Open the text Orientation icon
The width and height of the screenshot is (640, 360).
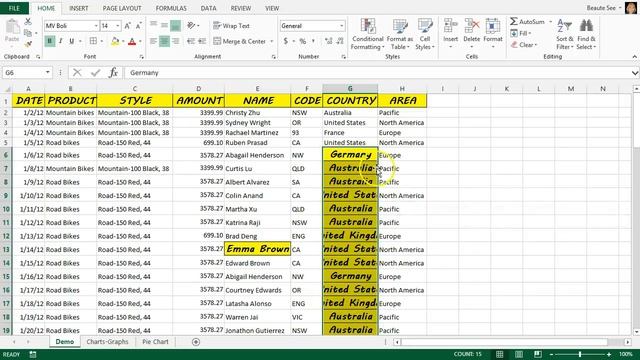[191, 25]
